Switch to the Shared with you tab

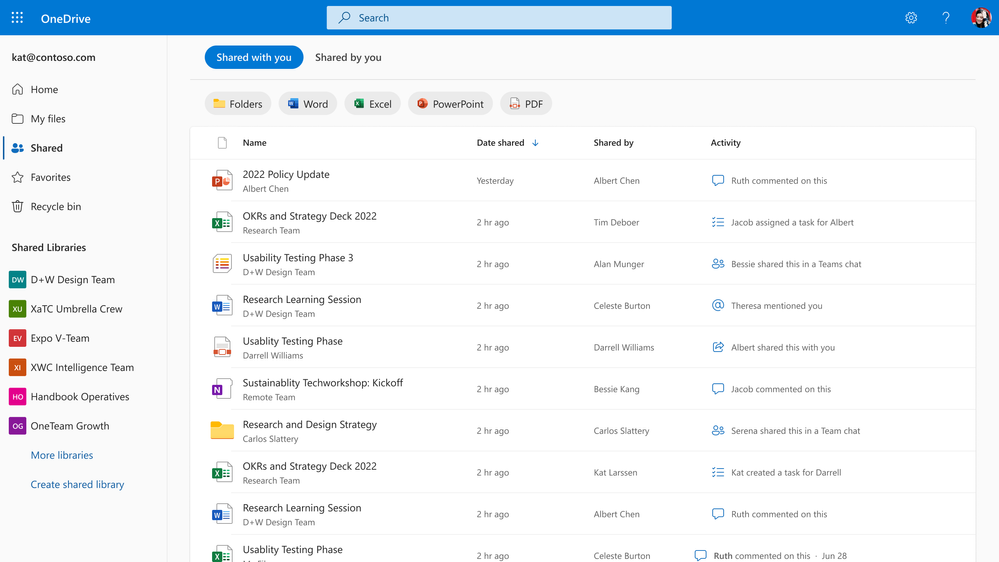(x=254, y=57)
